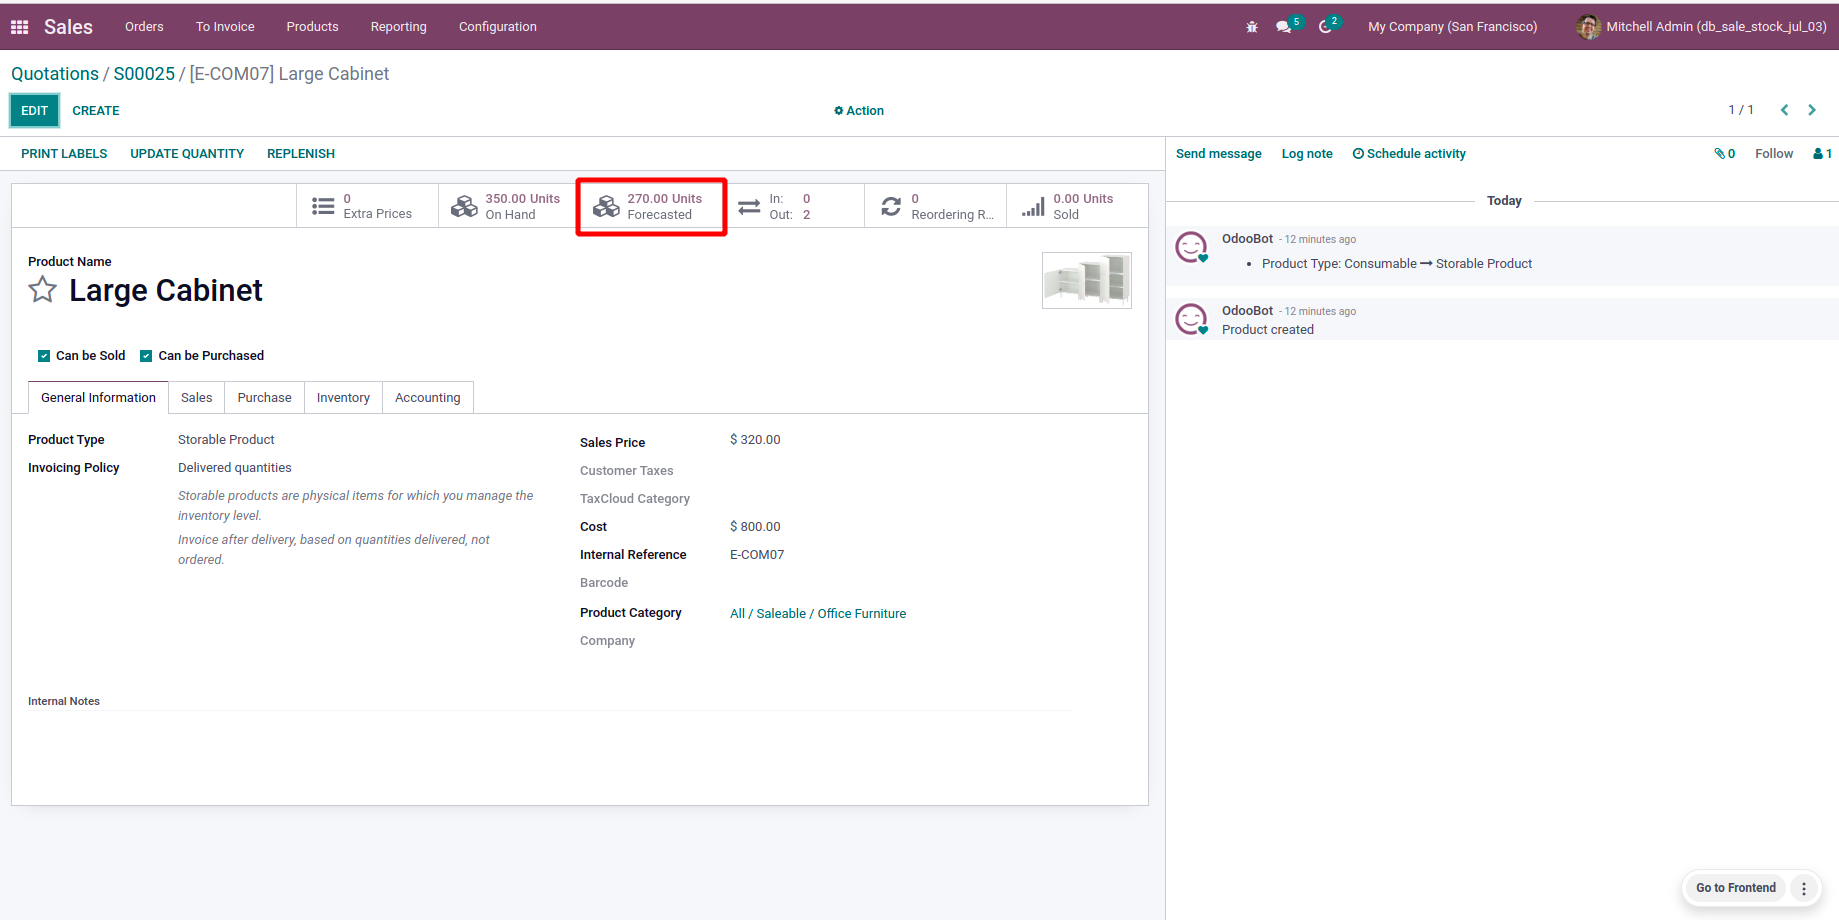Go to next record arrow

[1812, 110]
